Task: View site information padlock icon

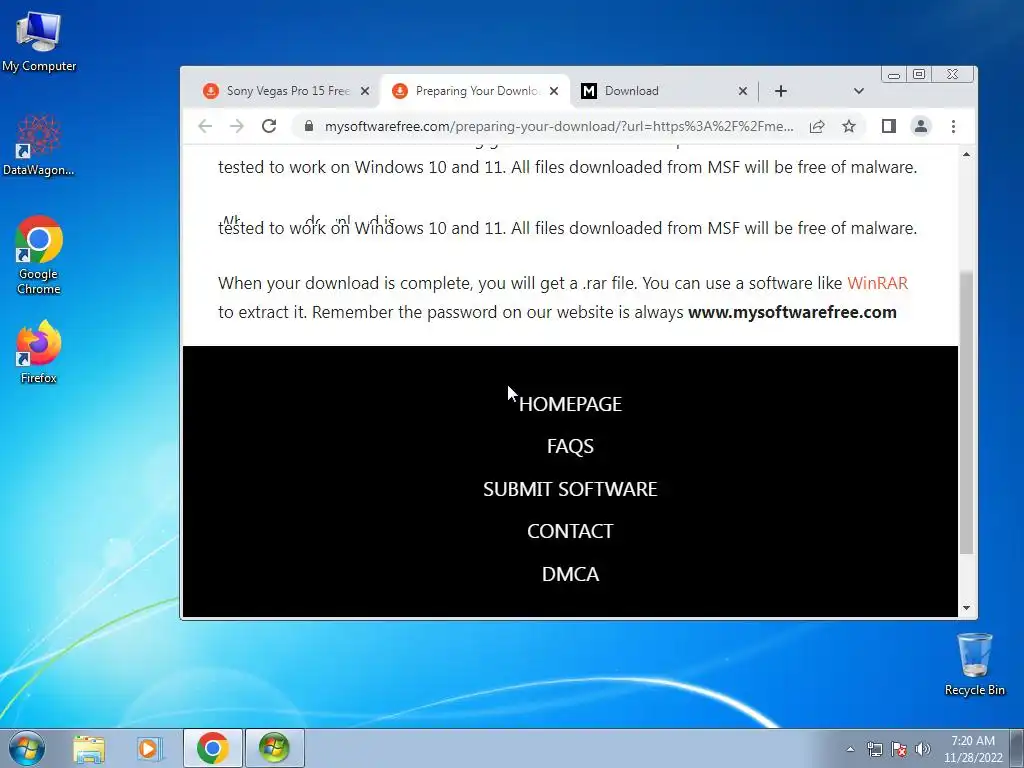Action: click(x=309, y=126)
